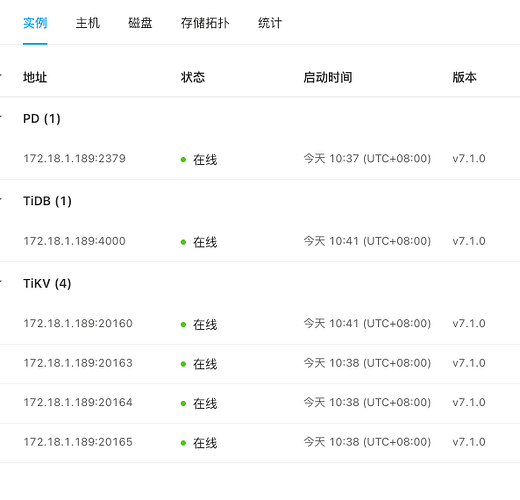Select the 实例 tab

click(x=35, y=23)
